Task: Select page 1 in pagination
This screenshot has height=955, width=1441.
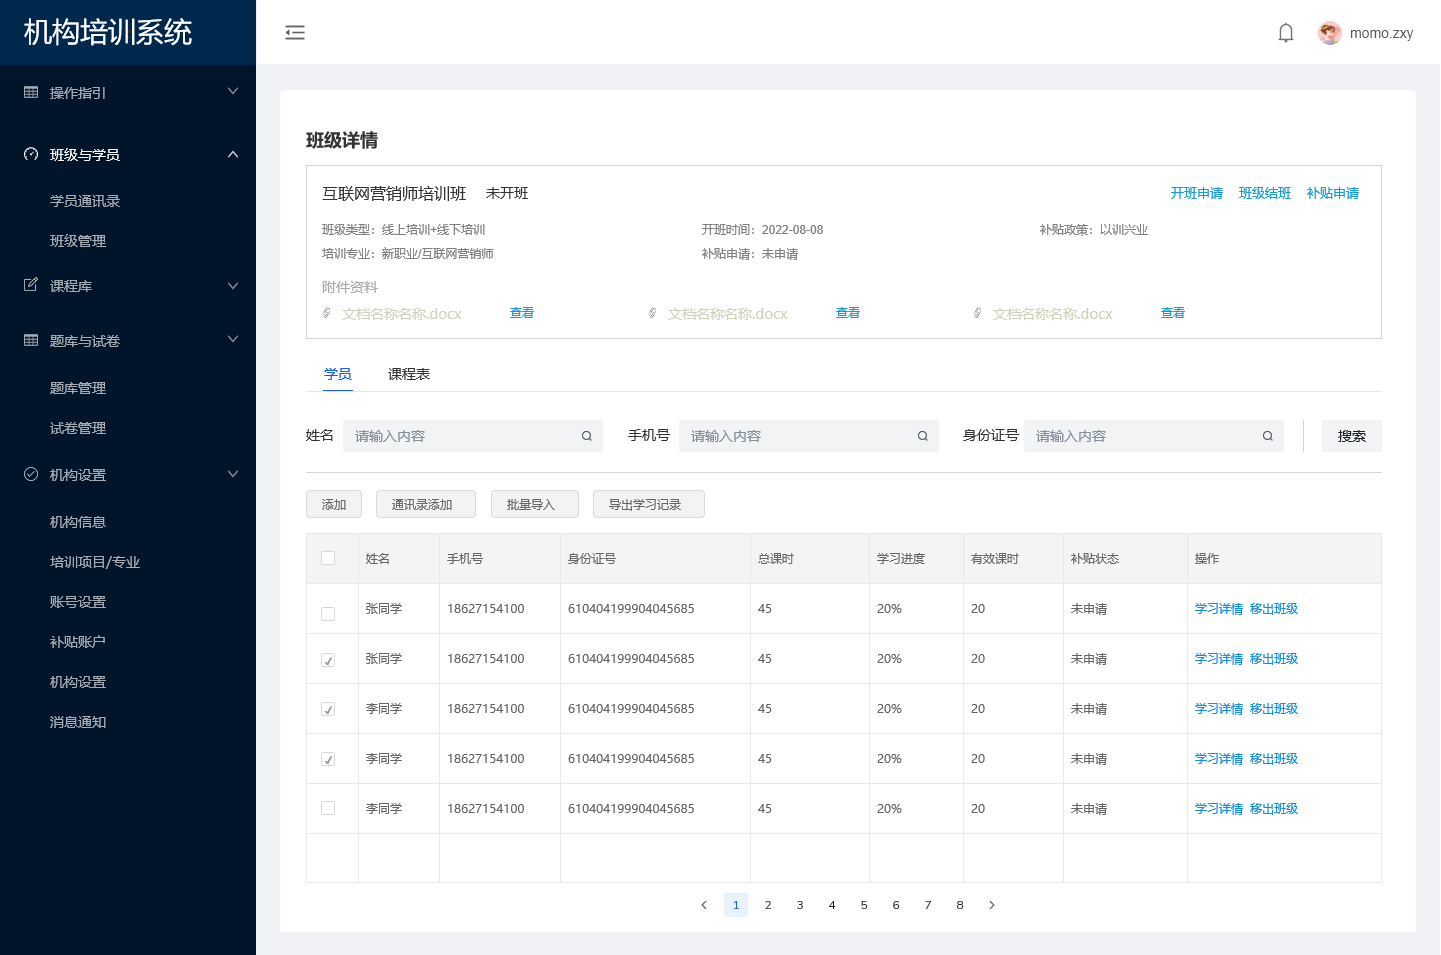Action: click(736, 905)
